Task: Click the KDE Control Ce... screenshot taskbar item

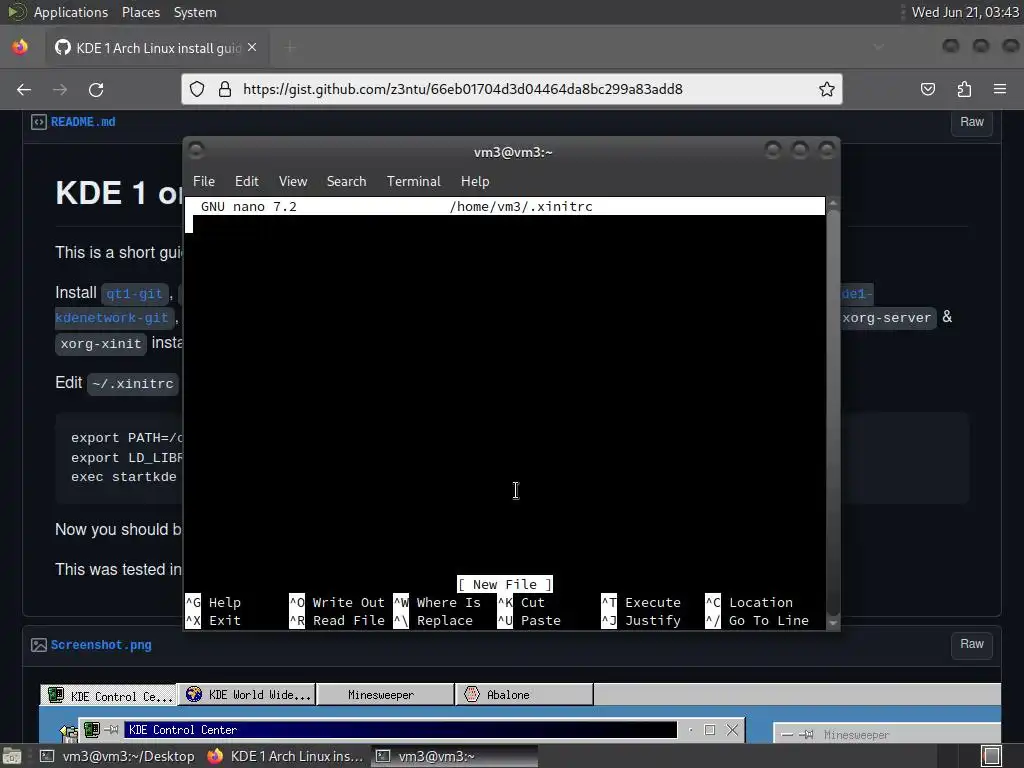Action: 108,696
